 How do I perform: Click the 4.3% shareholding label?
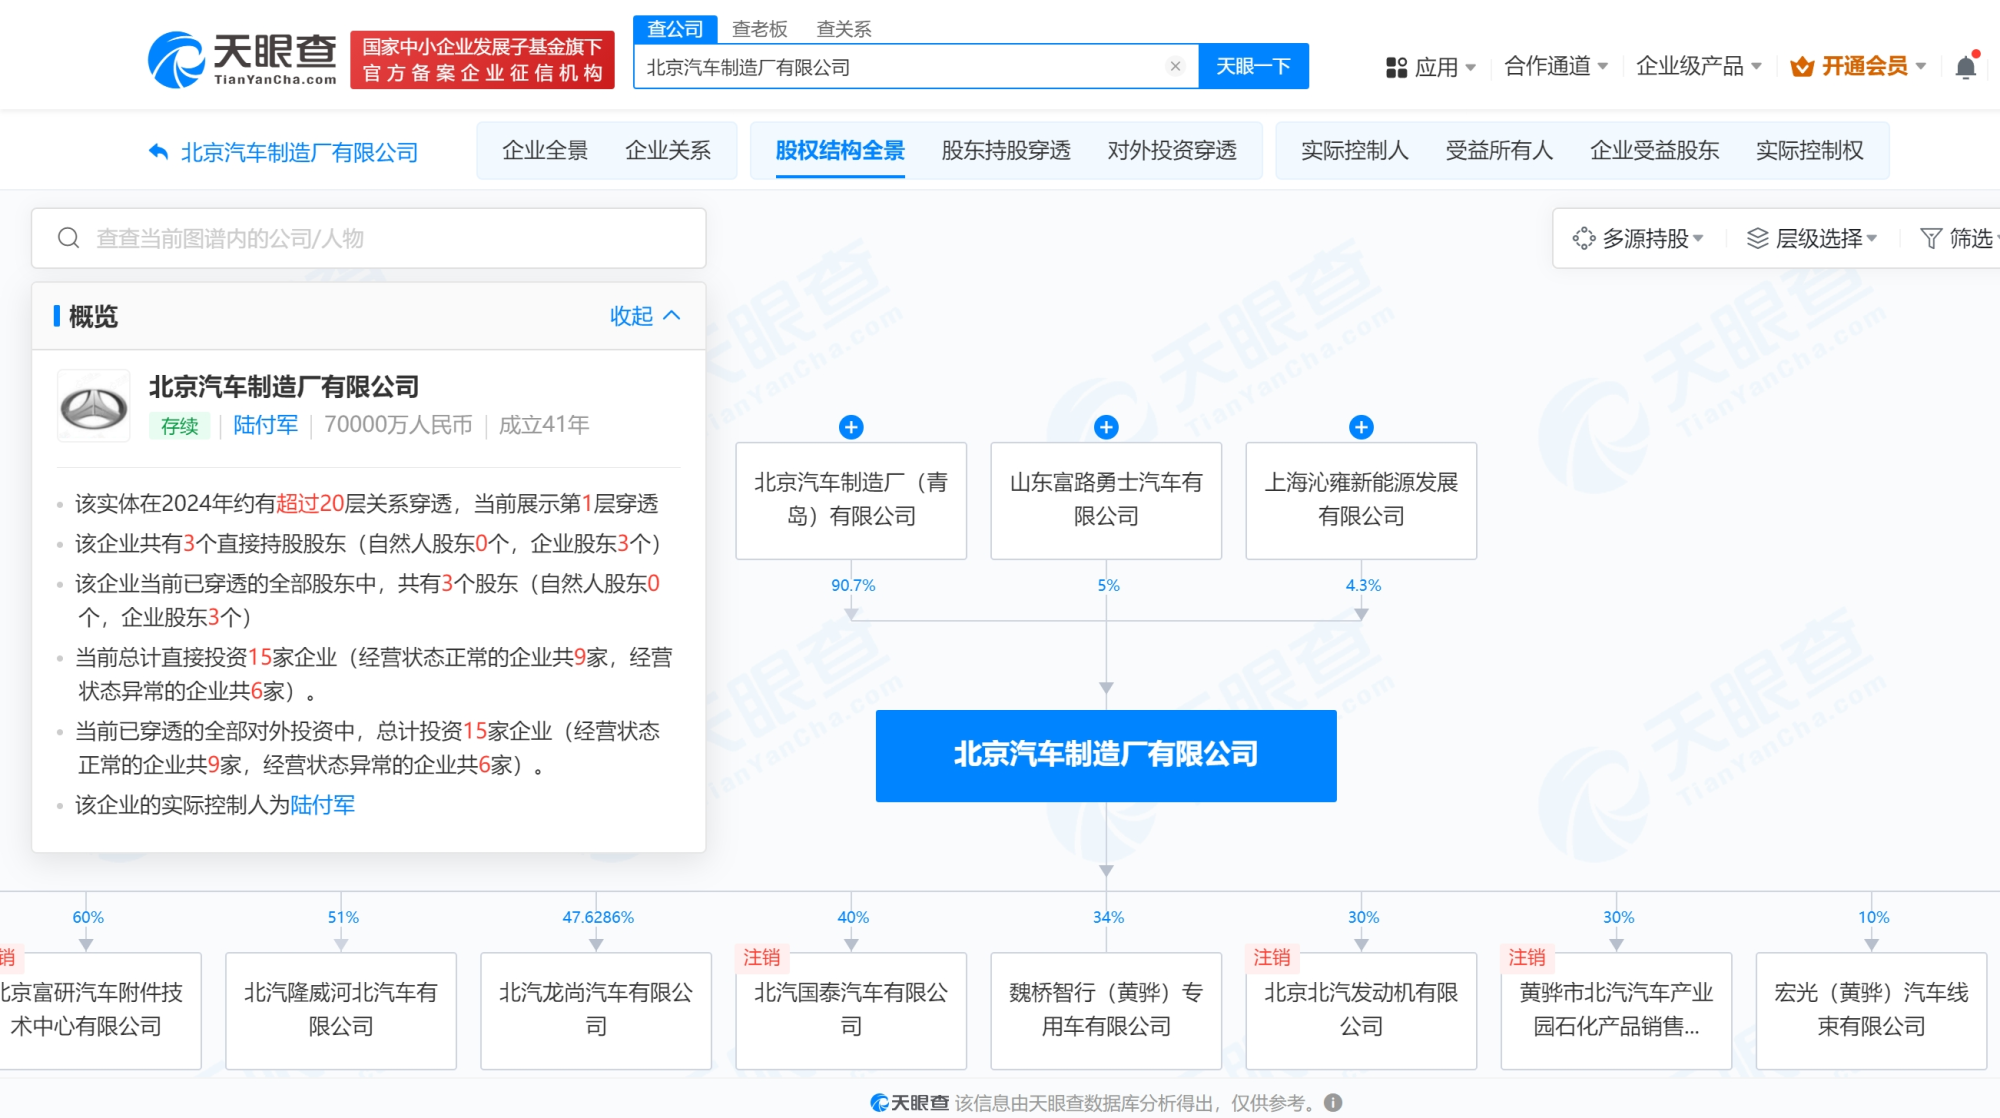tap(1363, 585)
